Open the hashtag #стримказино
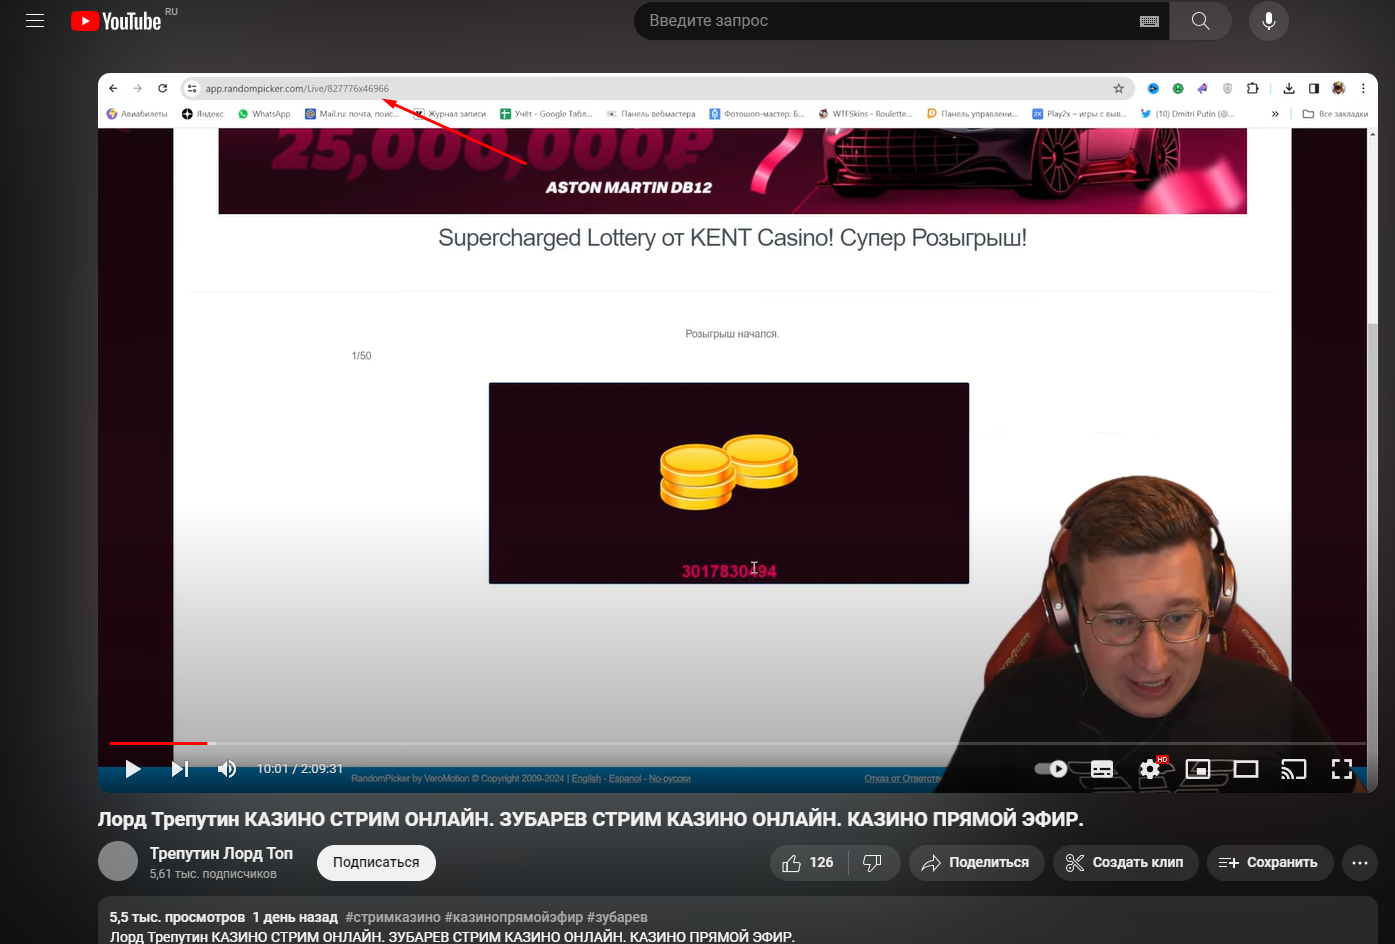This screenshot has width=1395, height=944. (392, 917)
